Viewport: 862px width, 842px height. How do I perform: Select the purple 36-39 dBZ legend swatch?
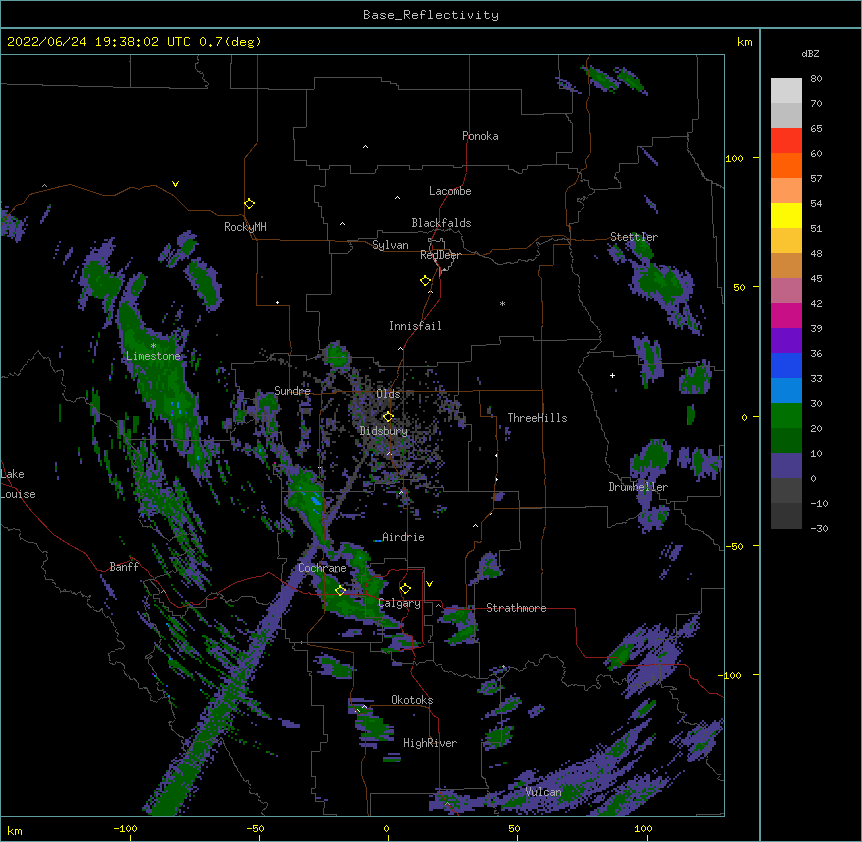point(786,341)
